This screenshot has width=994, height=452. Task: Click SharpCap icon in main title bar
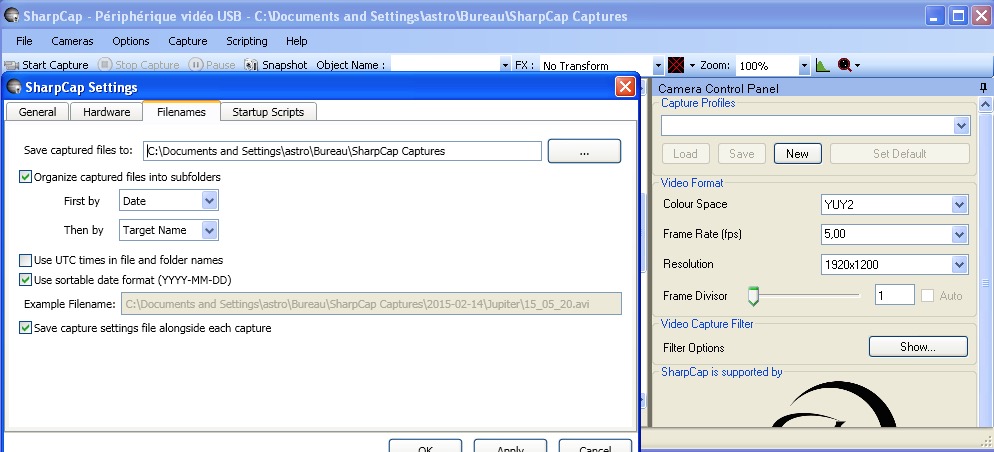coord(11,16)
